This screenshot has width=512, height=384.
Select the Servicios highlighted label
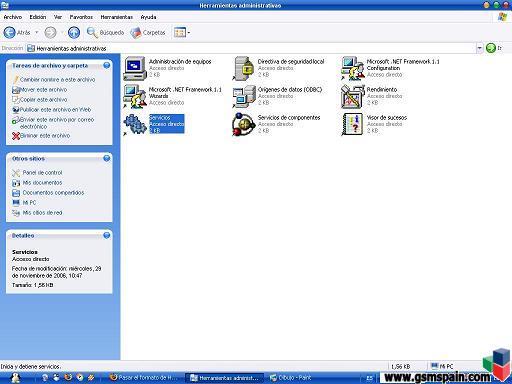[166, 124]
